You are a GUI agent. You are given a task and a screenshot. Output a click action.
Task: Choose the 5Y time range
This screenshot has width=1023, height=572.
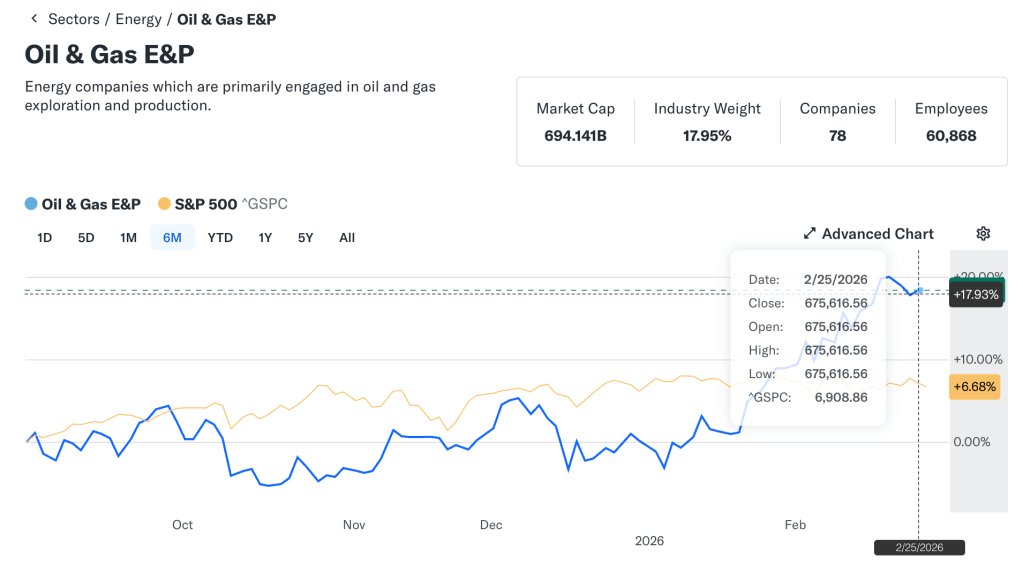(305, 238)
